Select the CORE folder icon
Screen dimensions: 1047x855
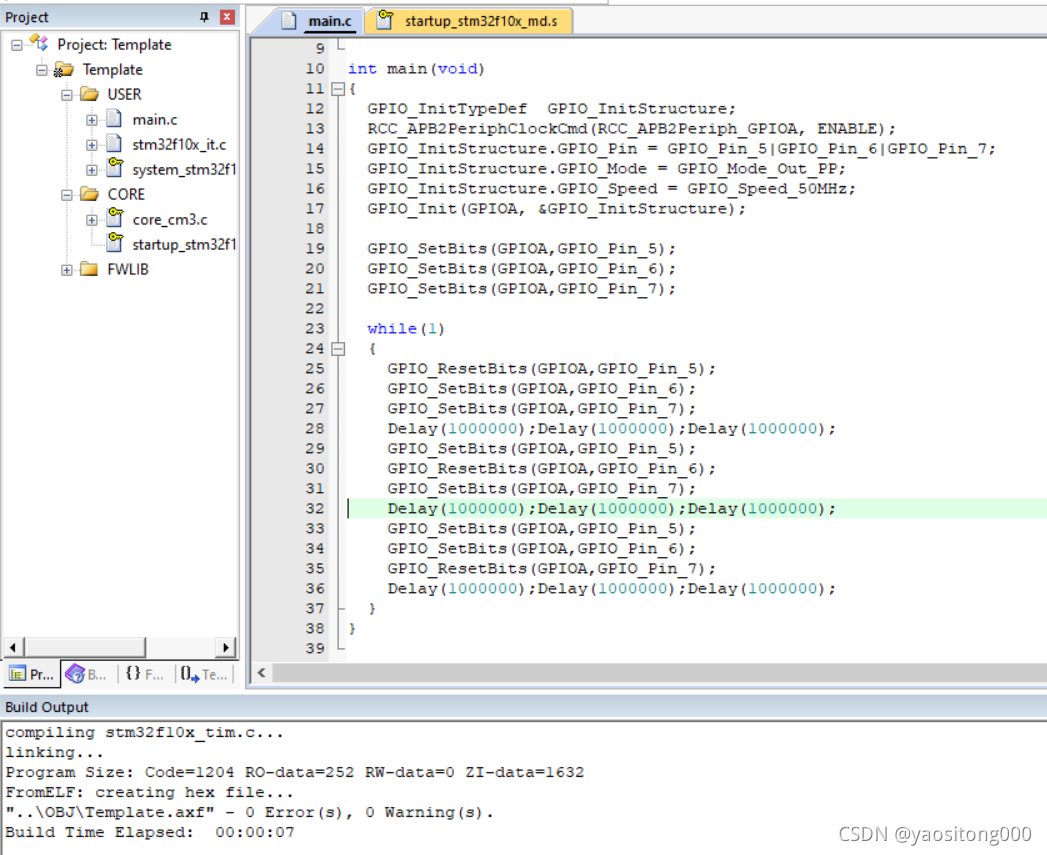click(89, 194)
